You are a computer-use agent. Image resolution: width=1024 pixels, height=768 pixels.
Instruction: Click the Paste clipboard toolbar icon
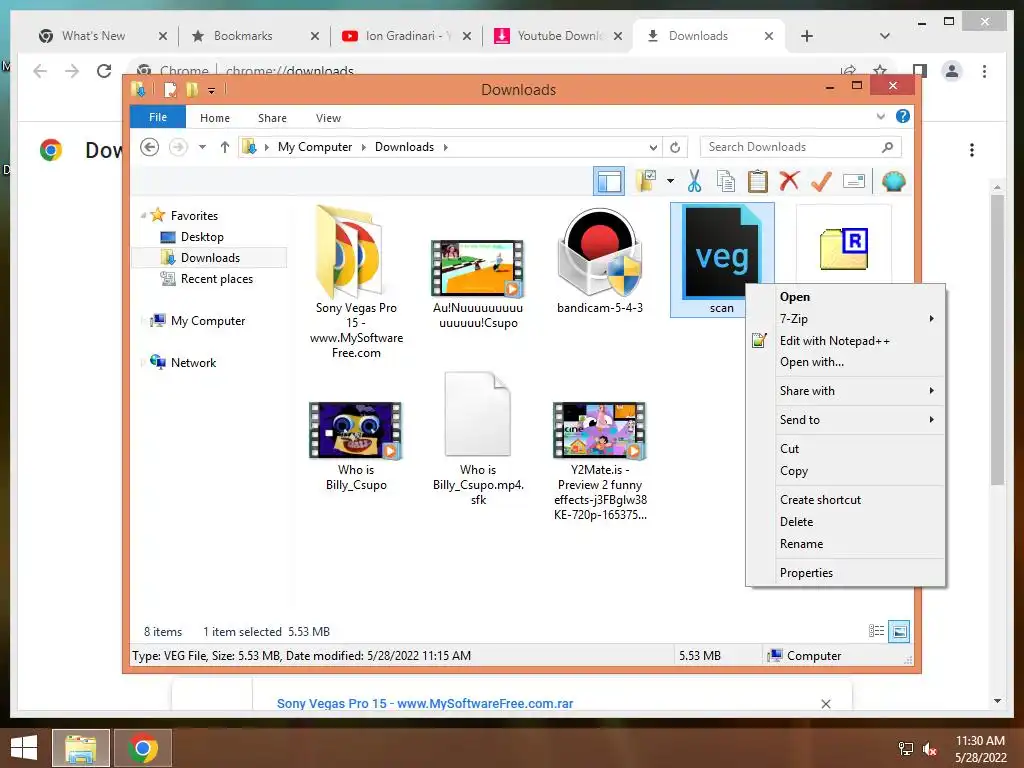coord(758,181)
